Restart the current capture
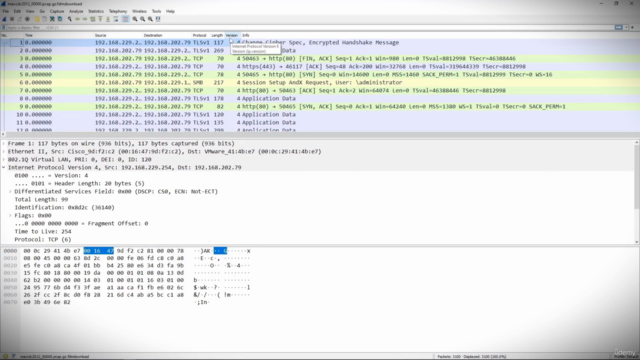 point(20,19)
